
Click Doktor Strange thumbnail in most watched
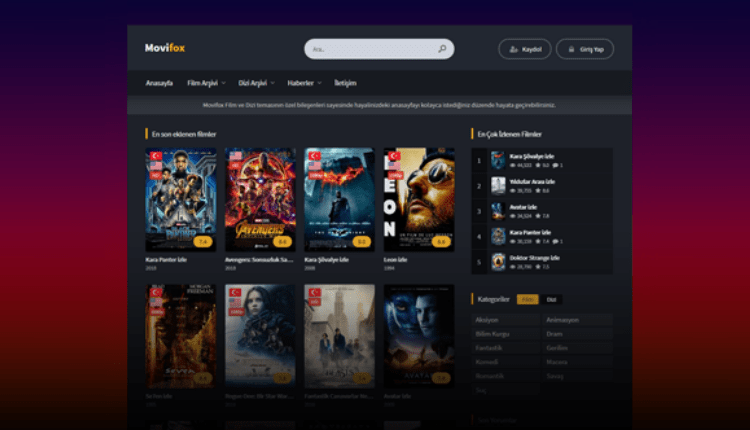(x=498, y=262)
